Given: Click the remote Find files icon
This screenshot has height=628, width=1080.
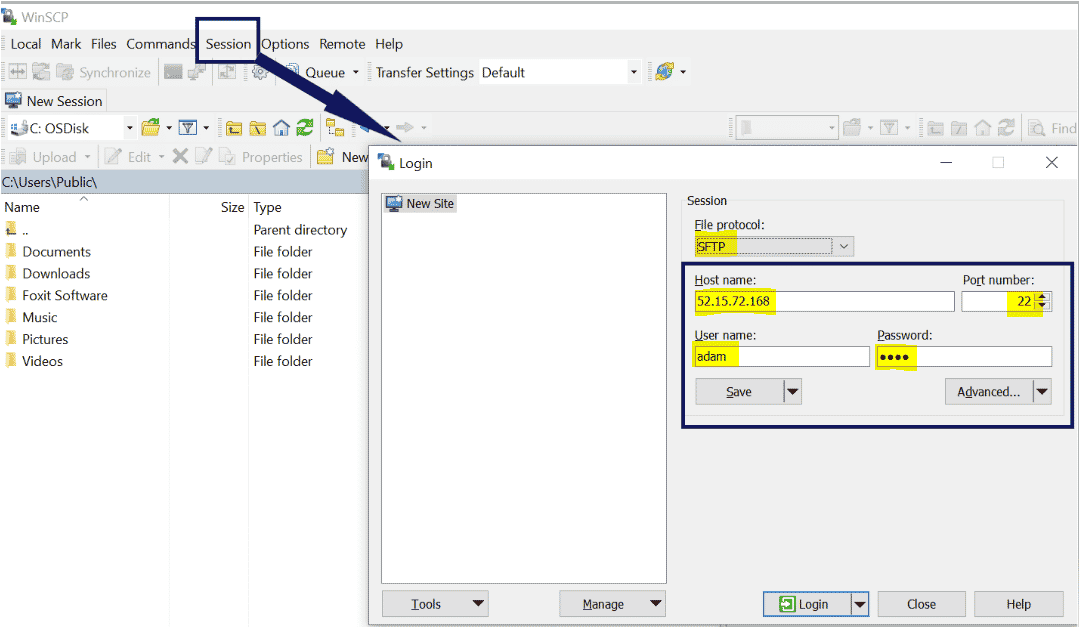Looking at the screenshot, I should tap(1052, 128).
